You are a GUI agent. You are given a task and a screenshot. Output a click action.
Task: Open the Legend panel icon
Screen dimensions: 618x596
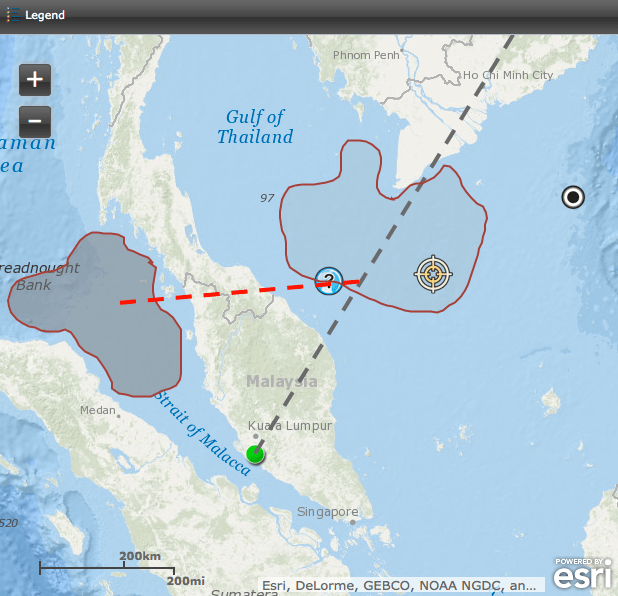[13, 15]
